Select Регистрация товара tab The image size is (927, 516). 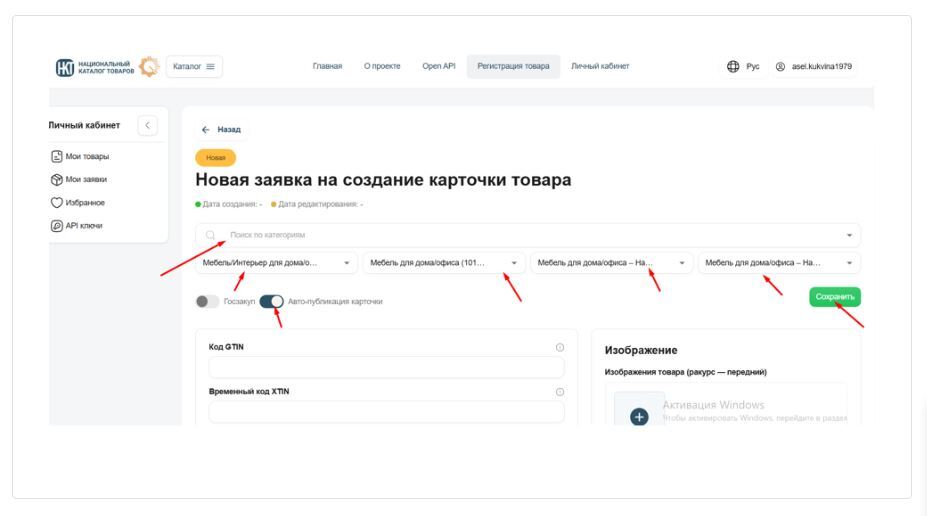[x=513, y=66]
